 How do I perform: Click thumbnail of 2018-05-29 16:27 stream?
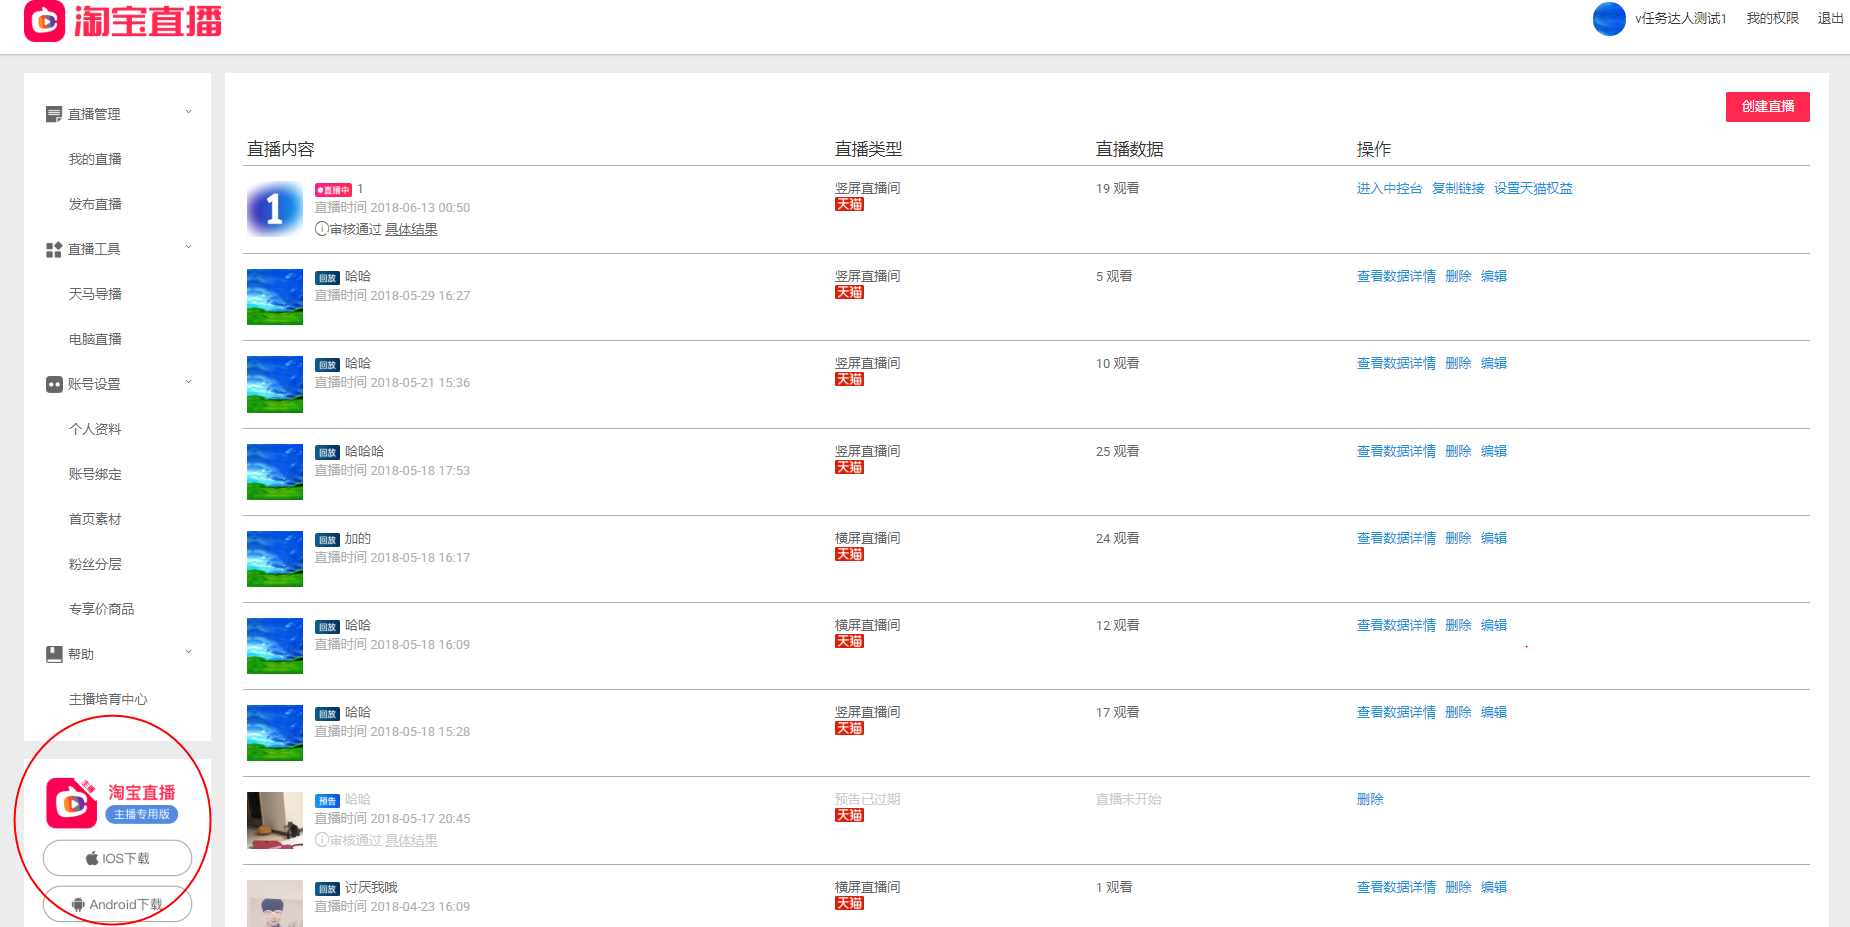click(x=275, y=297)
